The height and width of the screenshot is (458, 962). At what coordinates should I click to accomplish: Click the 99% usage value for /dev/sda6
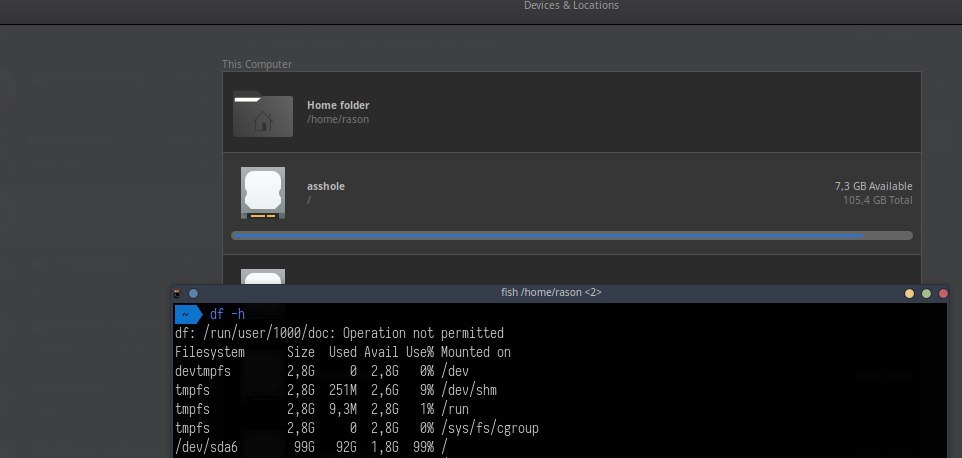(423, 447)
